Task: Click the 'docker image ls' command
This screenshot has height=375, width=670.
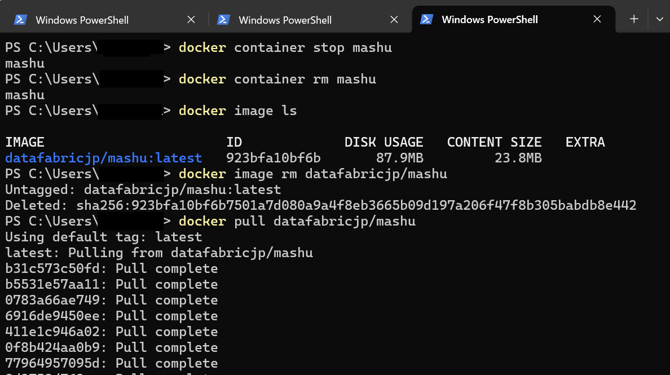Action: click(238, 111)
